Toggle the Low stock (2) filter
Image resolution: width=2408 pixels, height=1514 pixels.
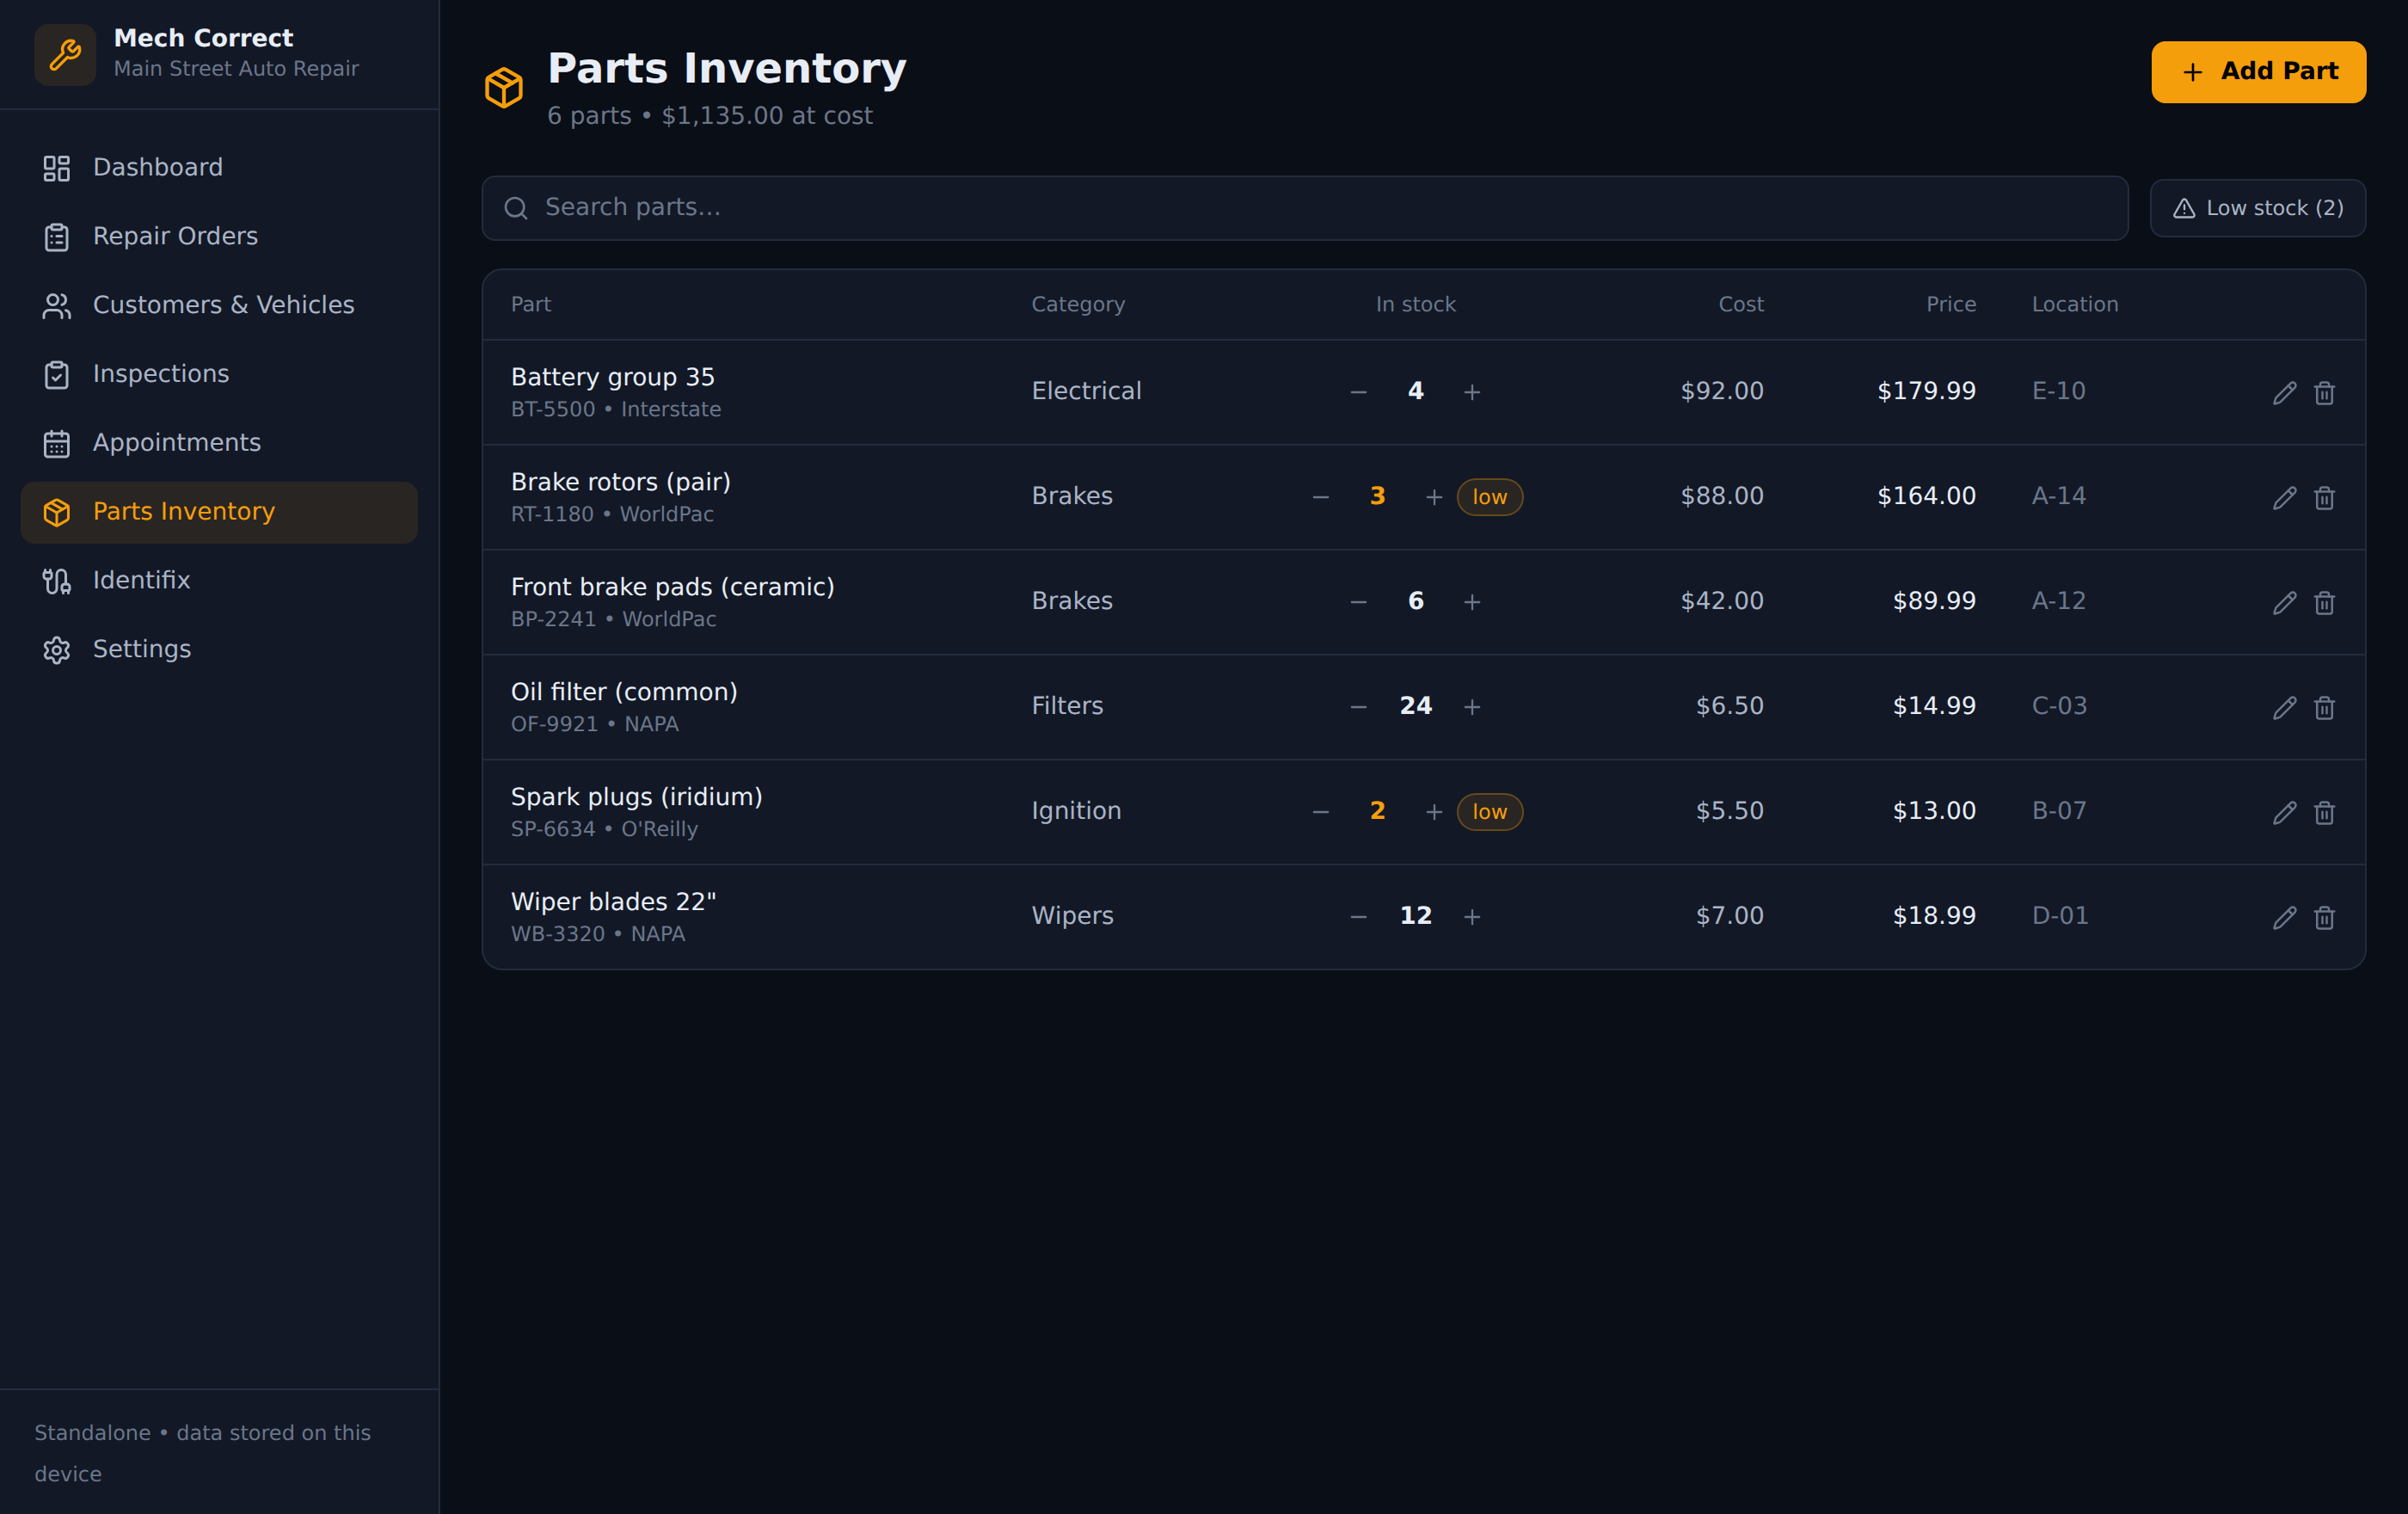[2257, 208]
